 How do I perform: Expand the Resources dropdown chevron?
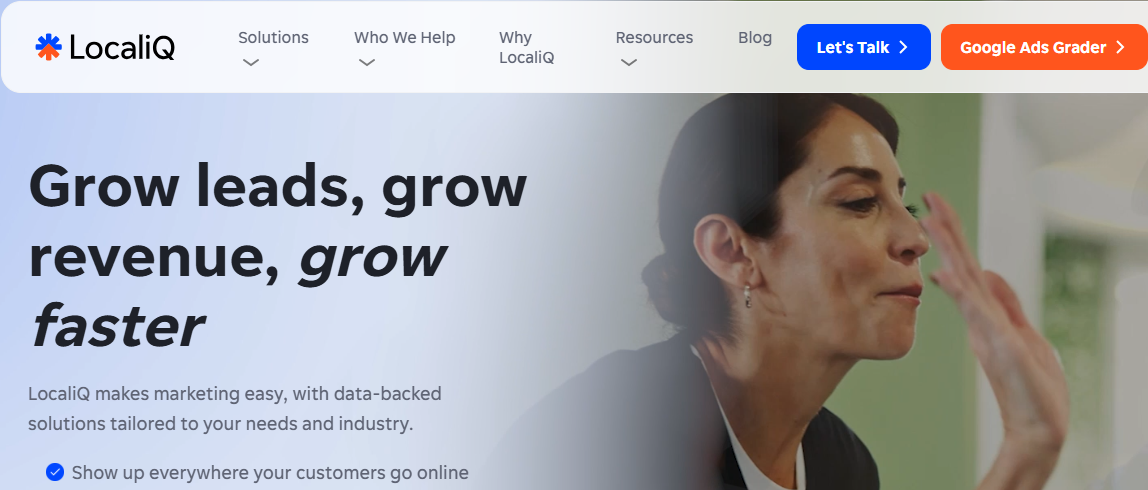coord(628,63)
